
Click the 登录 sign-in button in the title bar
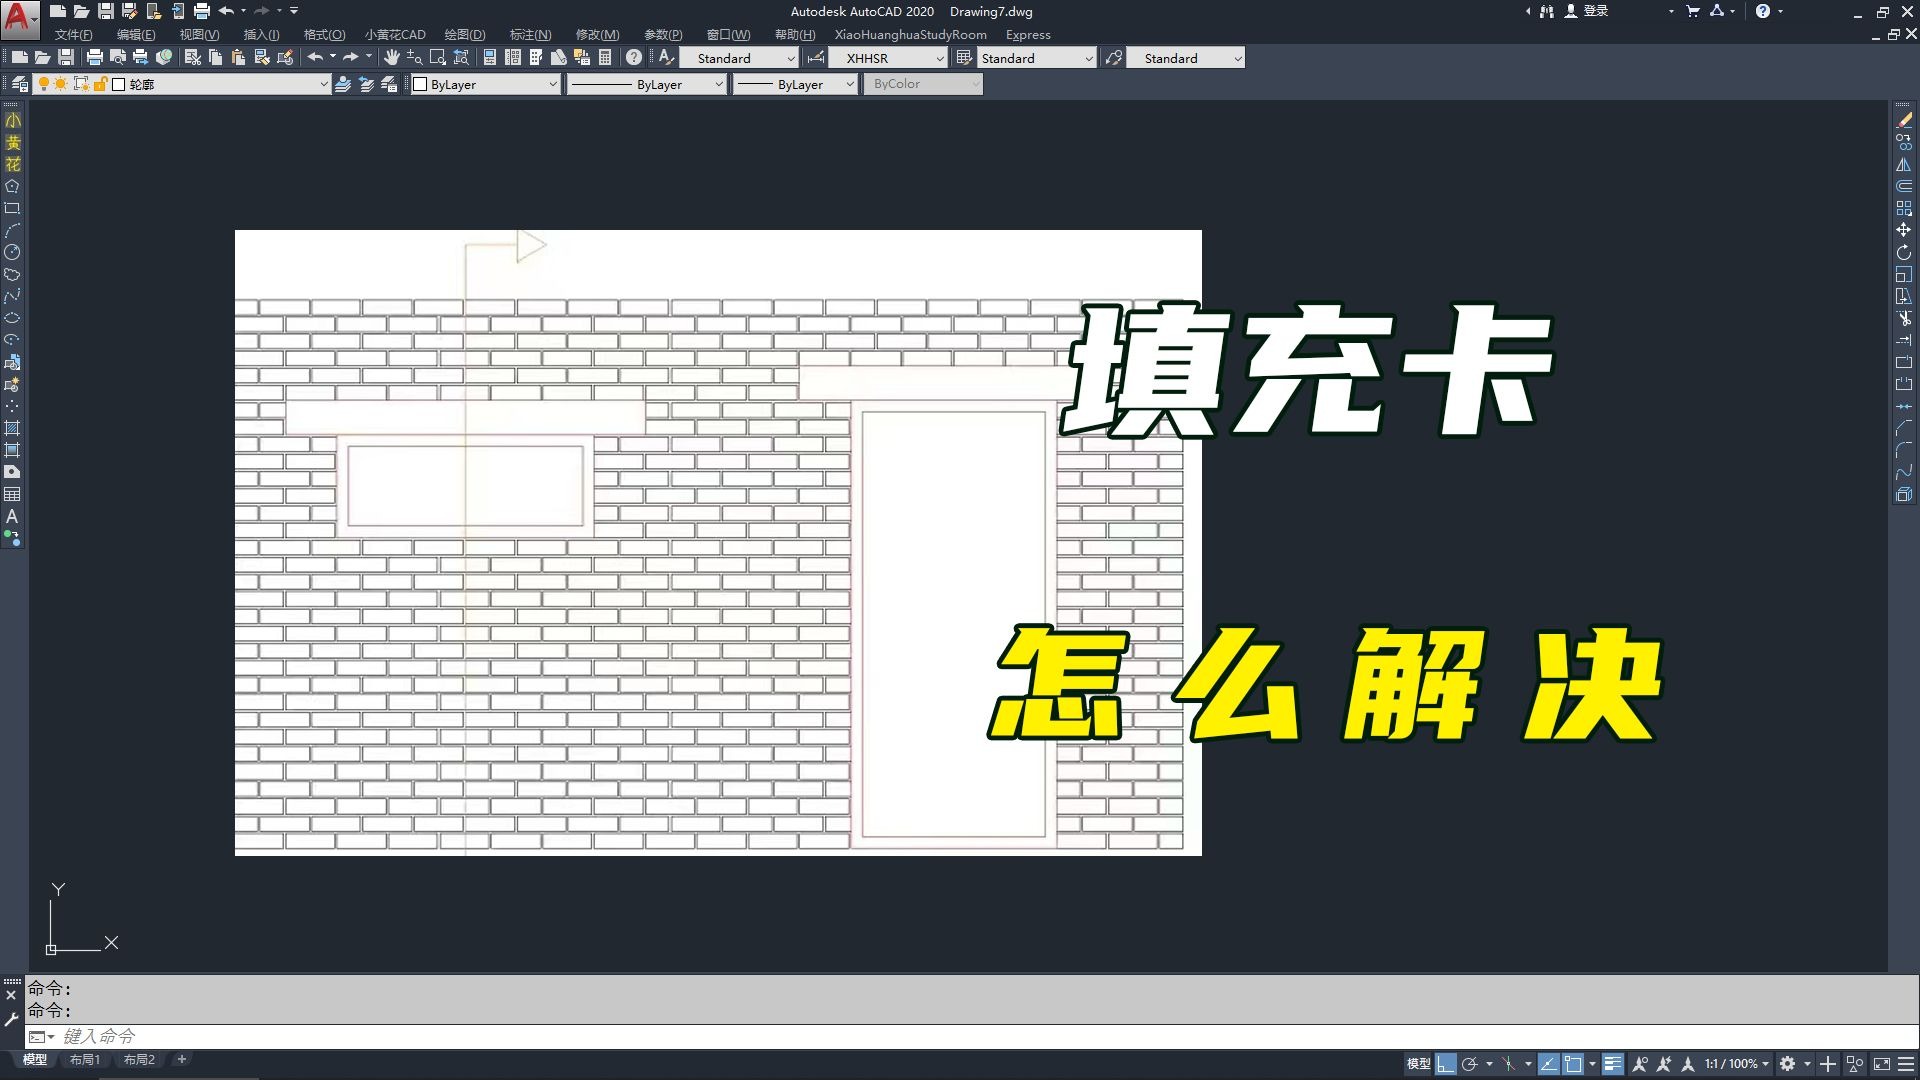pyautogui.click(x=1594, y=11)
